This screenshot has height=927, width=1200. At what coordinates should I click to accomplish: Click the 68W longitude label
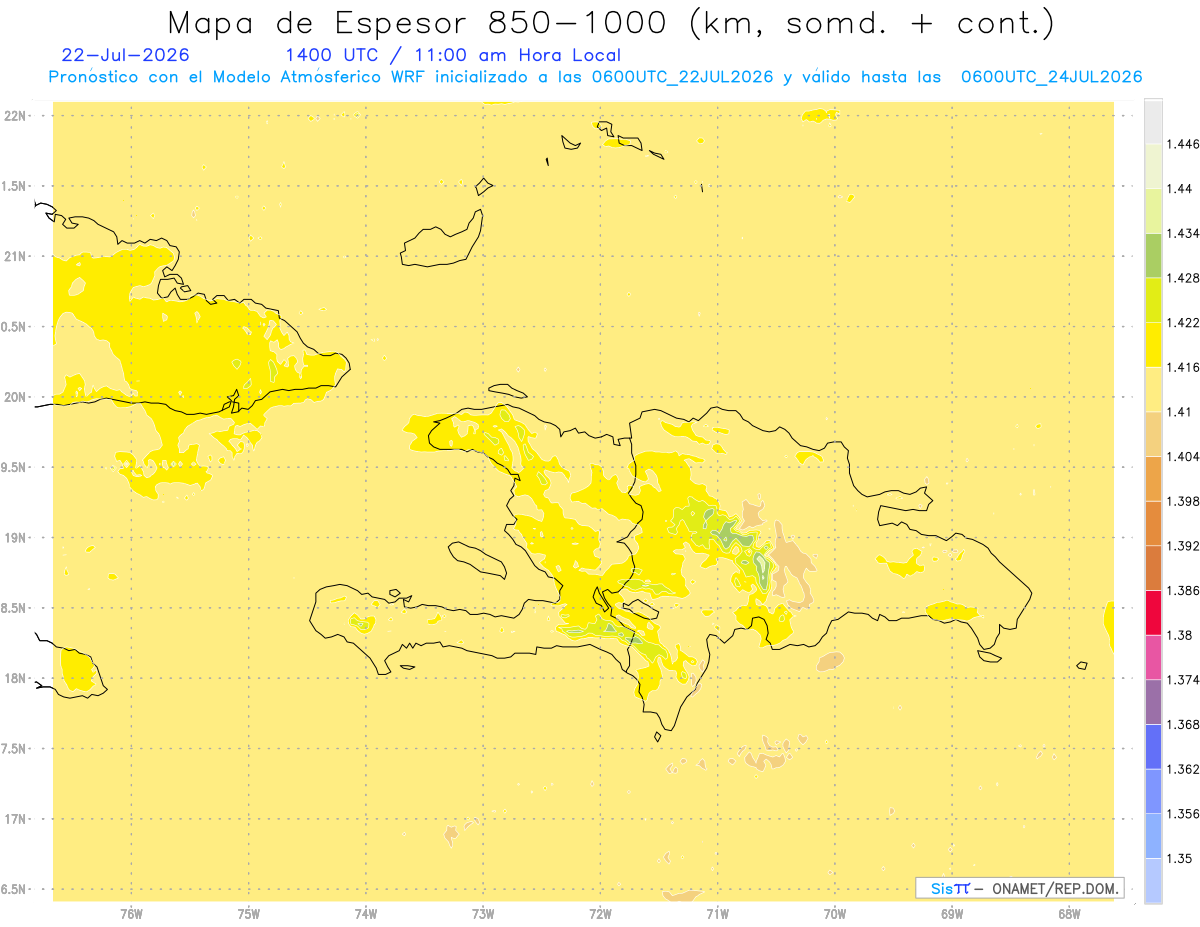[1069, 913]
